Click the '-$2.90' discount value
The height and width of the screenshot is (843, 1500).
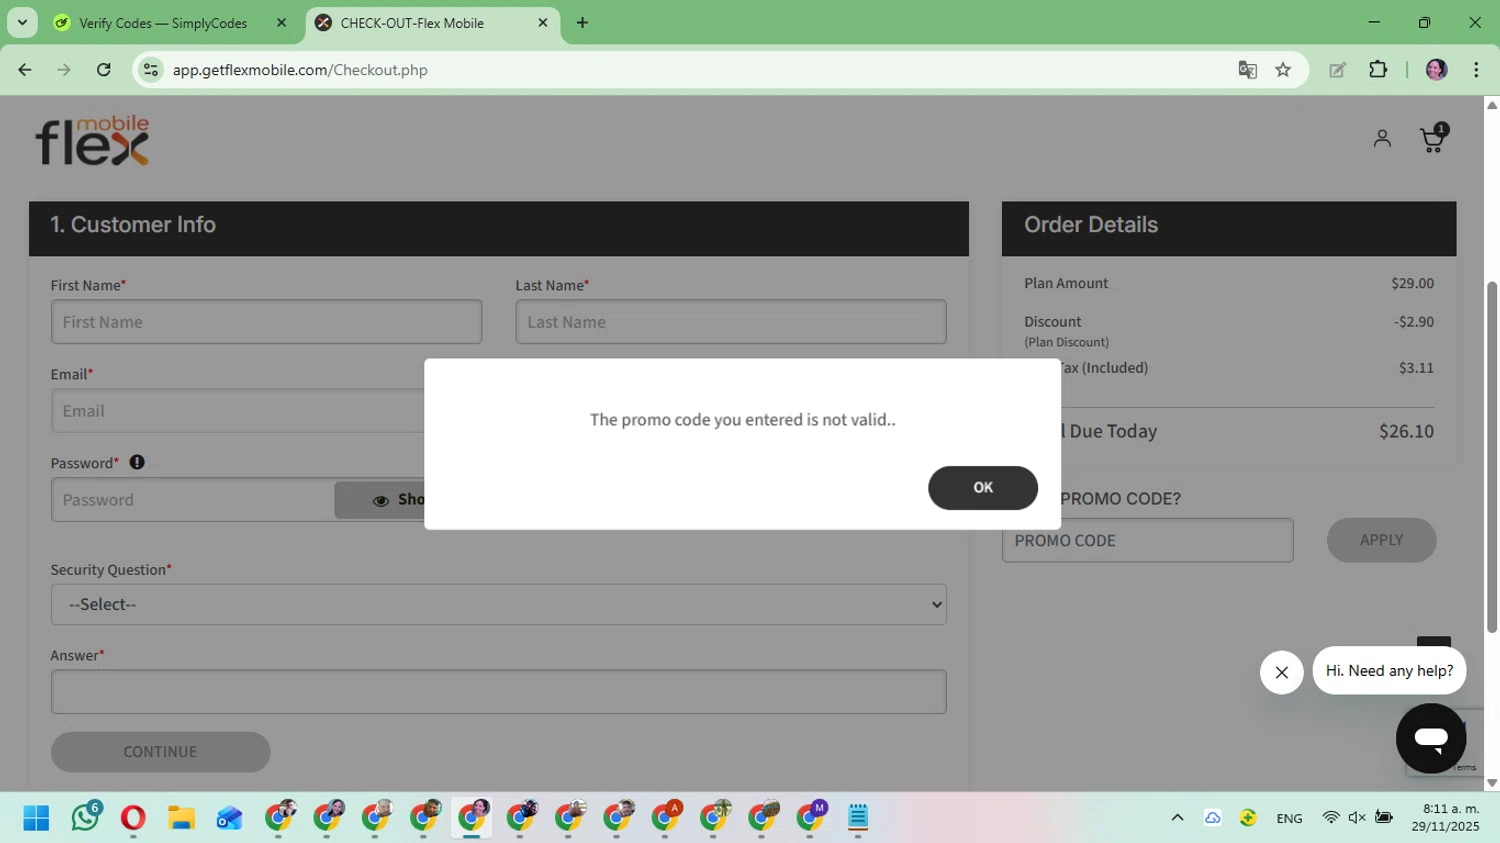1413,322
